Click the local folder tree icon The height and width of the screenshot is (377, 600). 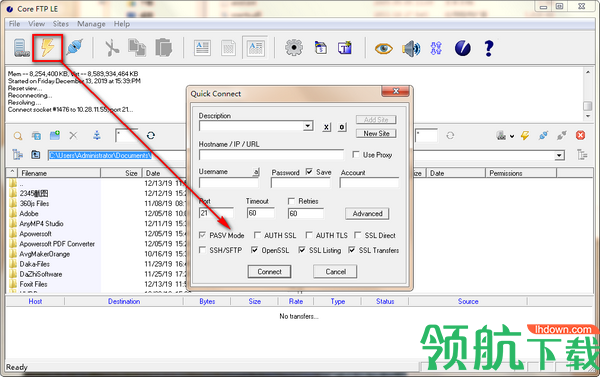17,155
